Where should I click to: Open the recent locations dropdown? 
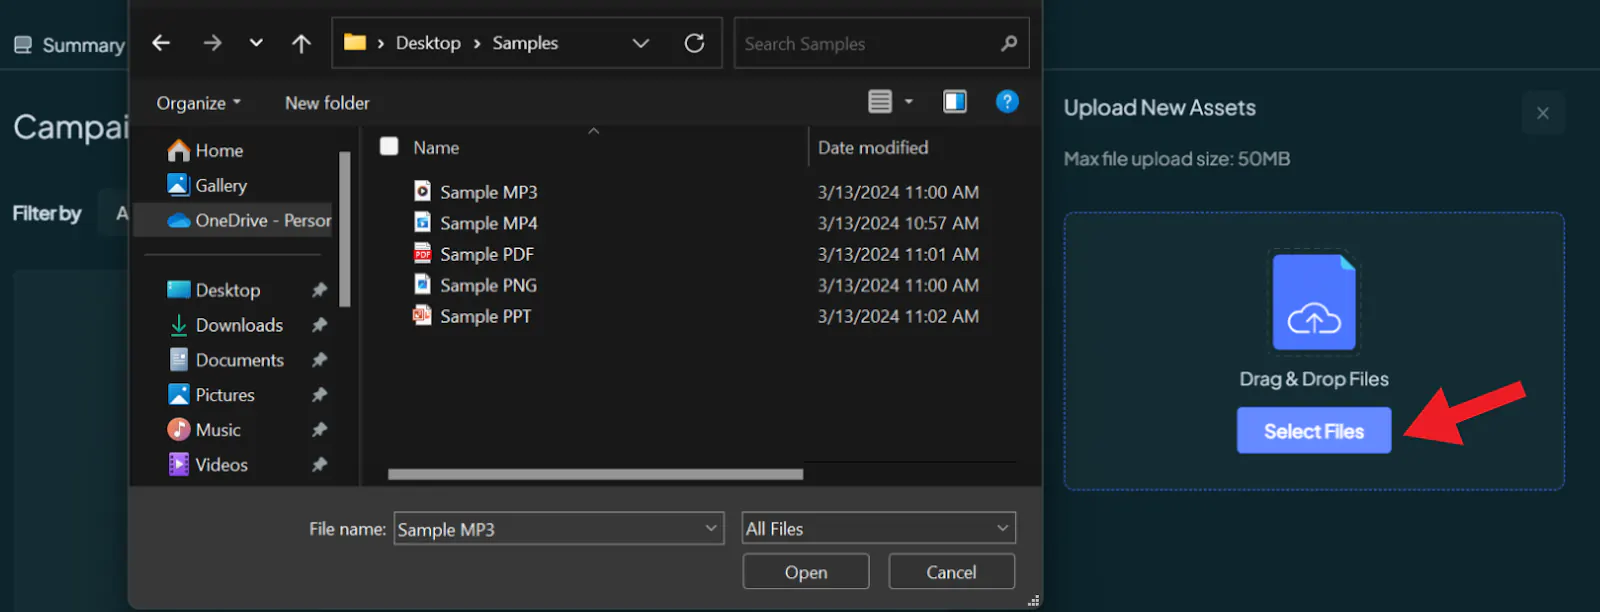click(x=256, y=43)
